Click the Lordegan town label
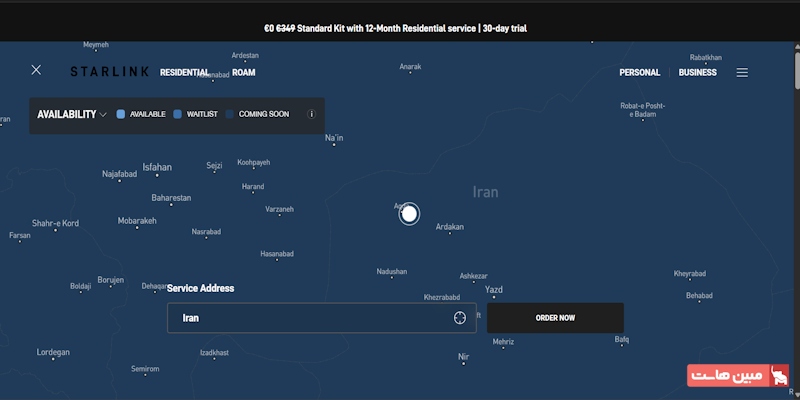 [x=53, y=352]
